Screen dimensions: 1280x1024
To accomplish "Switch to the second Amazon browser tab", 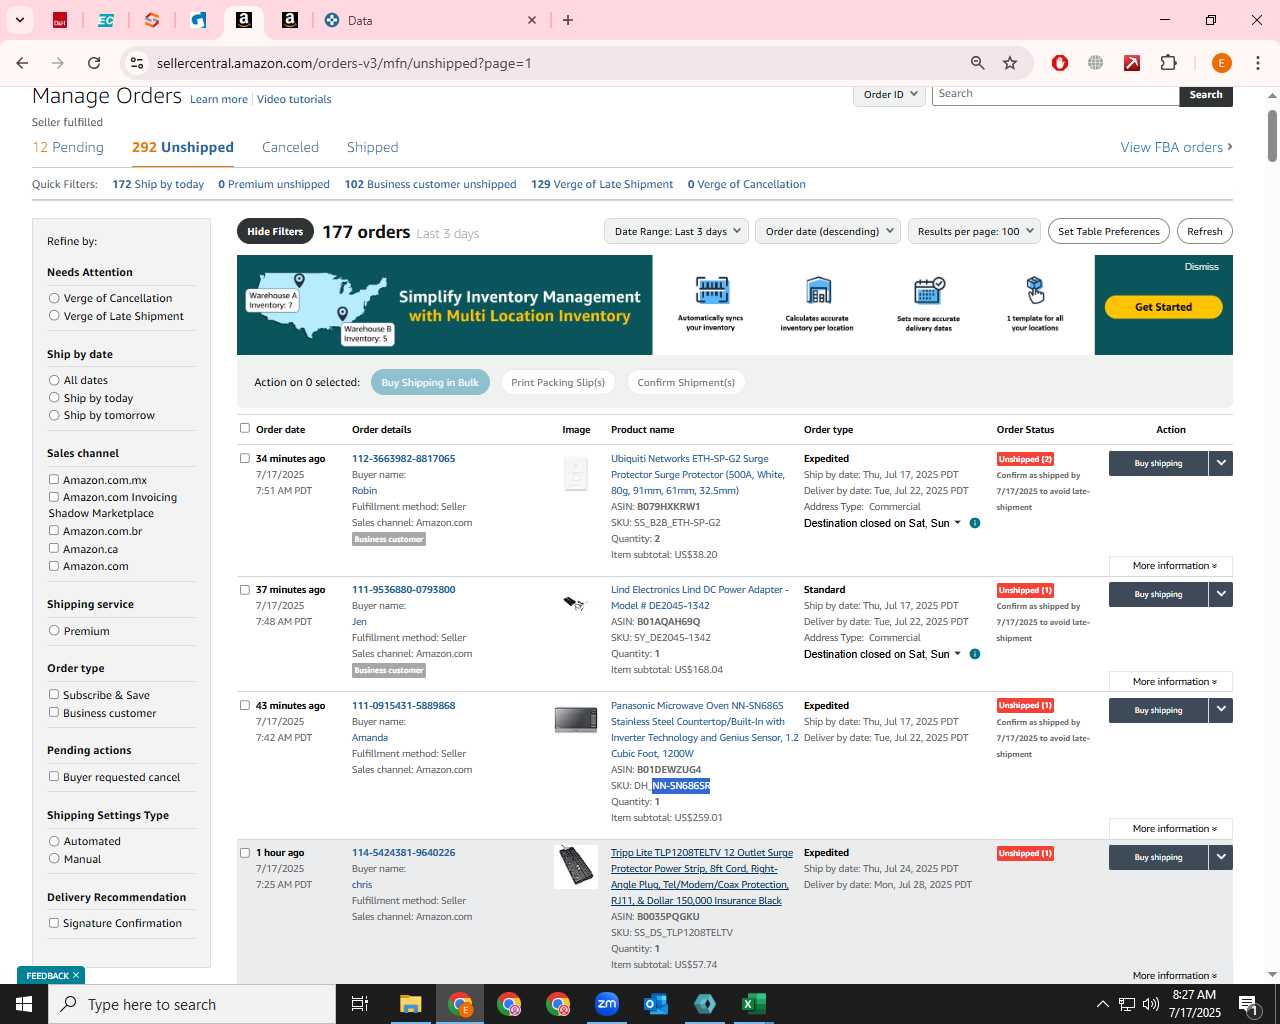I will (289, 20).
